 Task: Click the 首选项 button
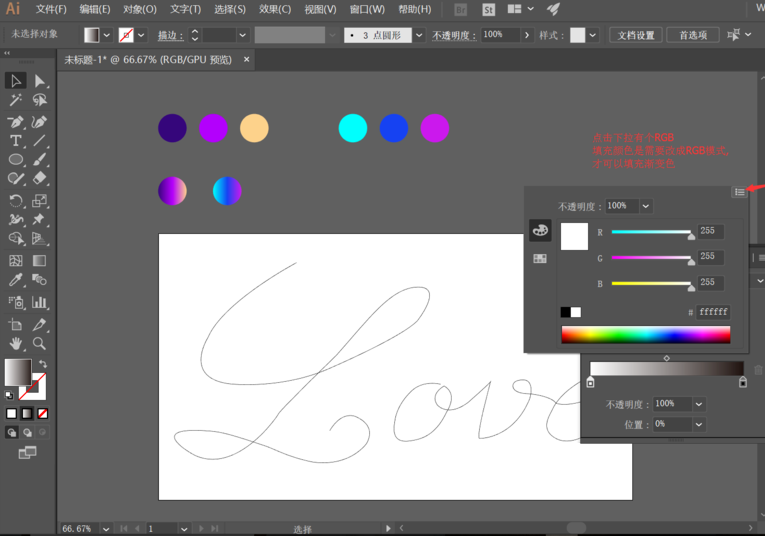693,35
